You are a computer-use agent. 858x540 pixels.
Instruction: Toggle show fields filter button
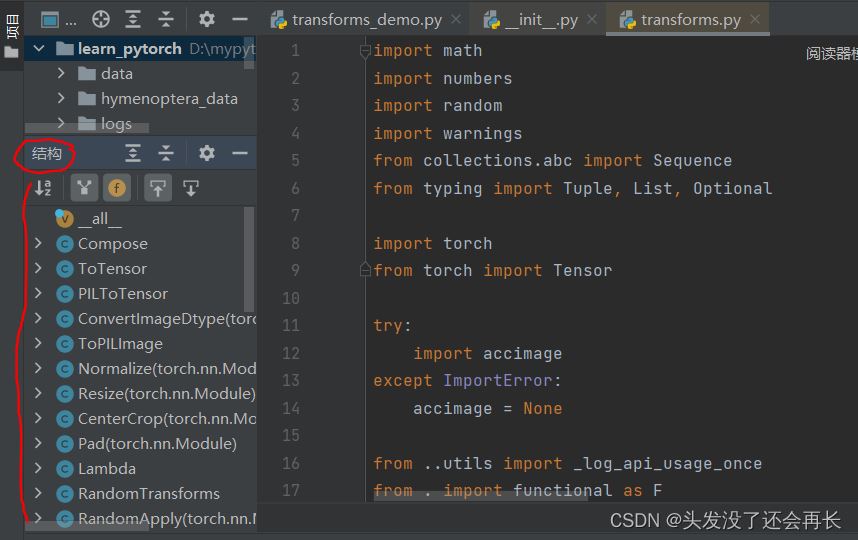click(118, 187)
